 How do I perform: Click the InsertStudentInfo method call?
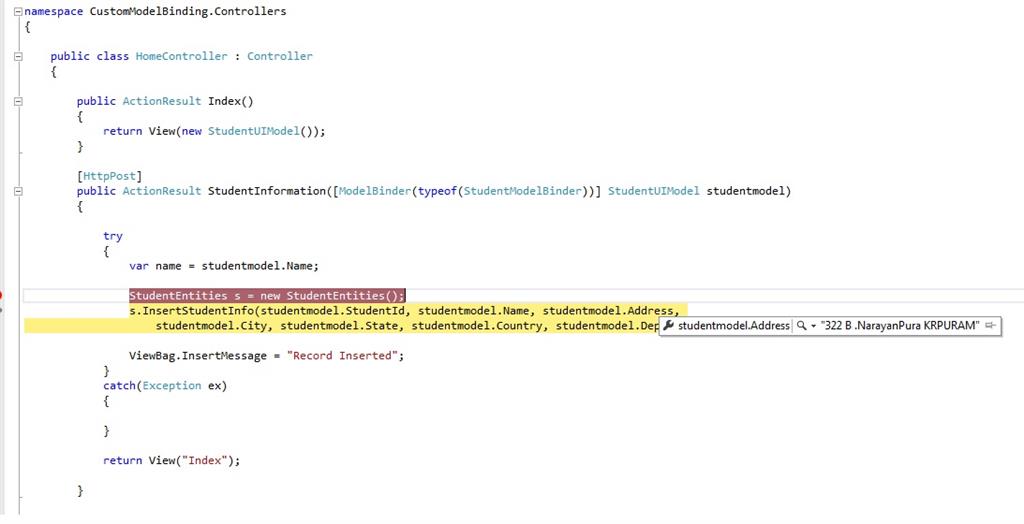coord(198,310)
